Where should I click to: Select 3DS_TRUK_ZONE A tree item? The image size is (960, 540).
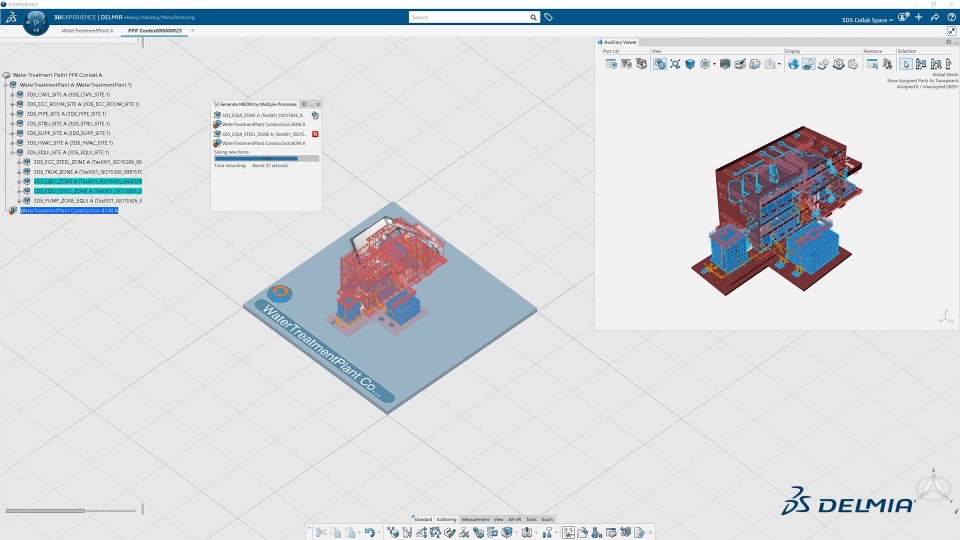(x=88, y=172)
